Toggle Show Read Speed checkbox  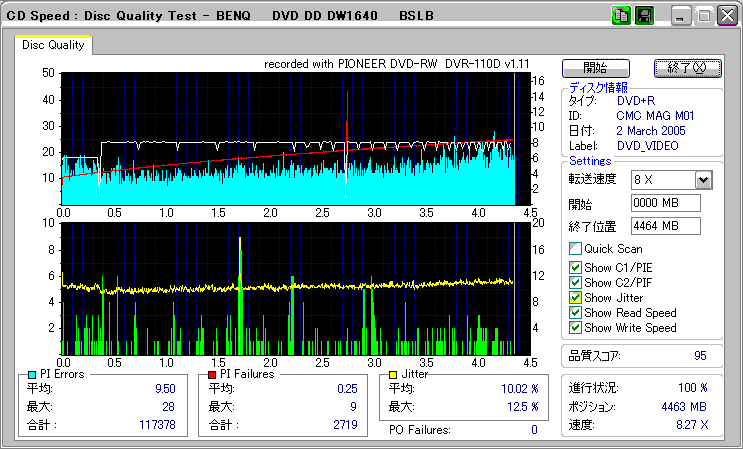[x=575, y=312]
